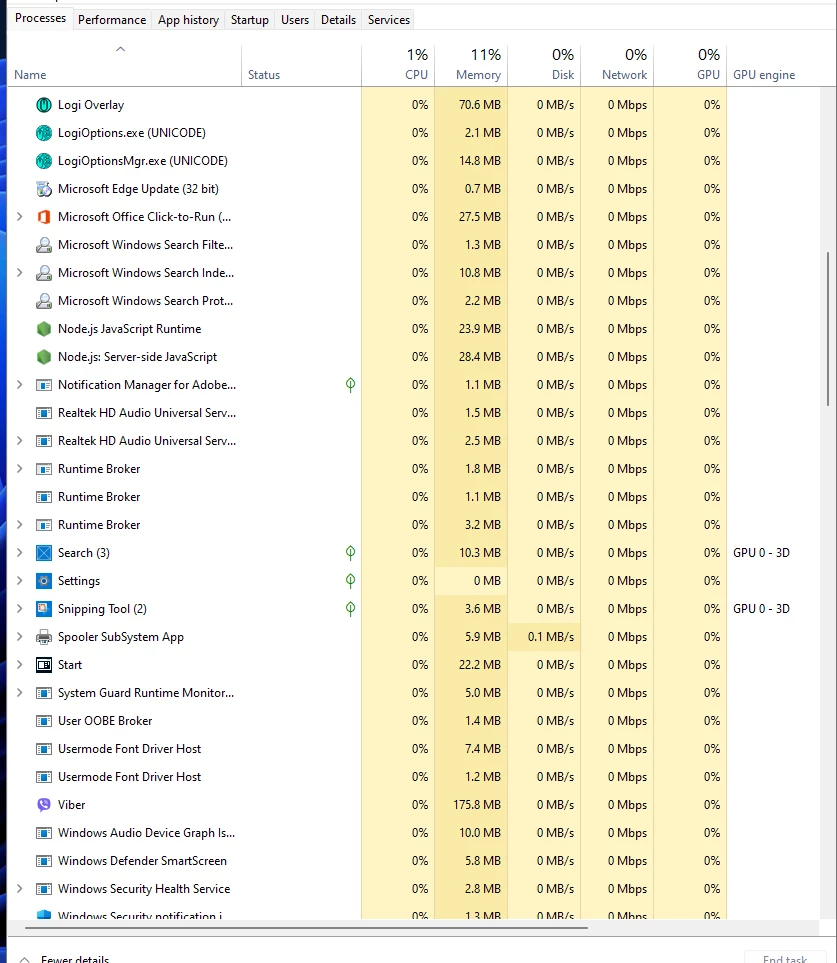This screenshot has width=837, height=963.
Task: Sort by the Disk column header
Action: [x=544, y=65]
